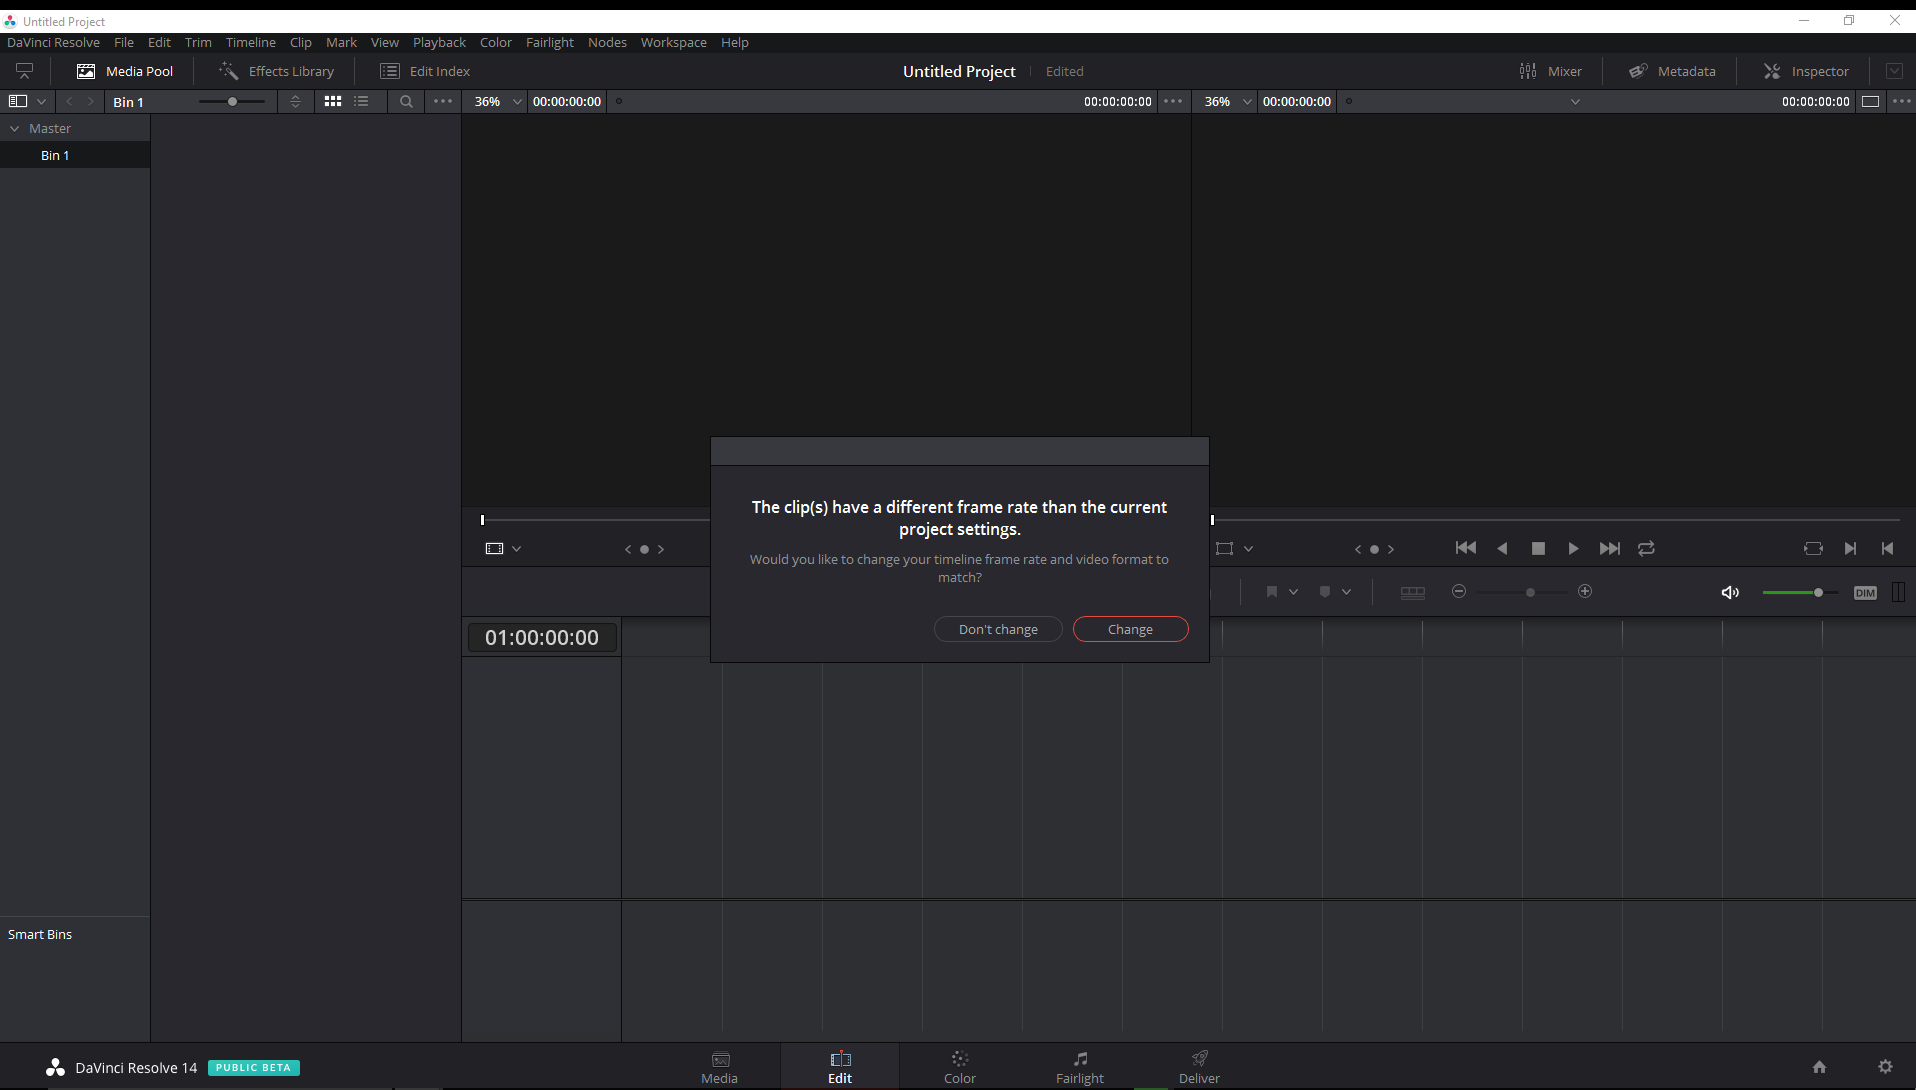
Task: Select Bin 1 in the bin list
Action: tap(75, 155)
